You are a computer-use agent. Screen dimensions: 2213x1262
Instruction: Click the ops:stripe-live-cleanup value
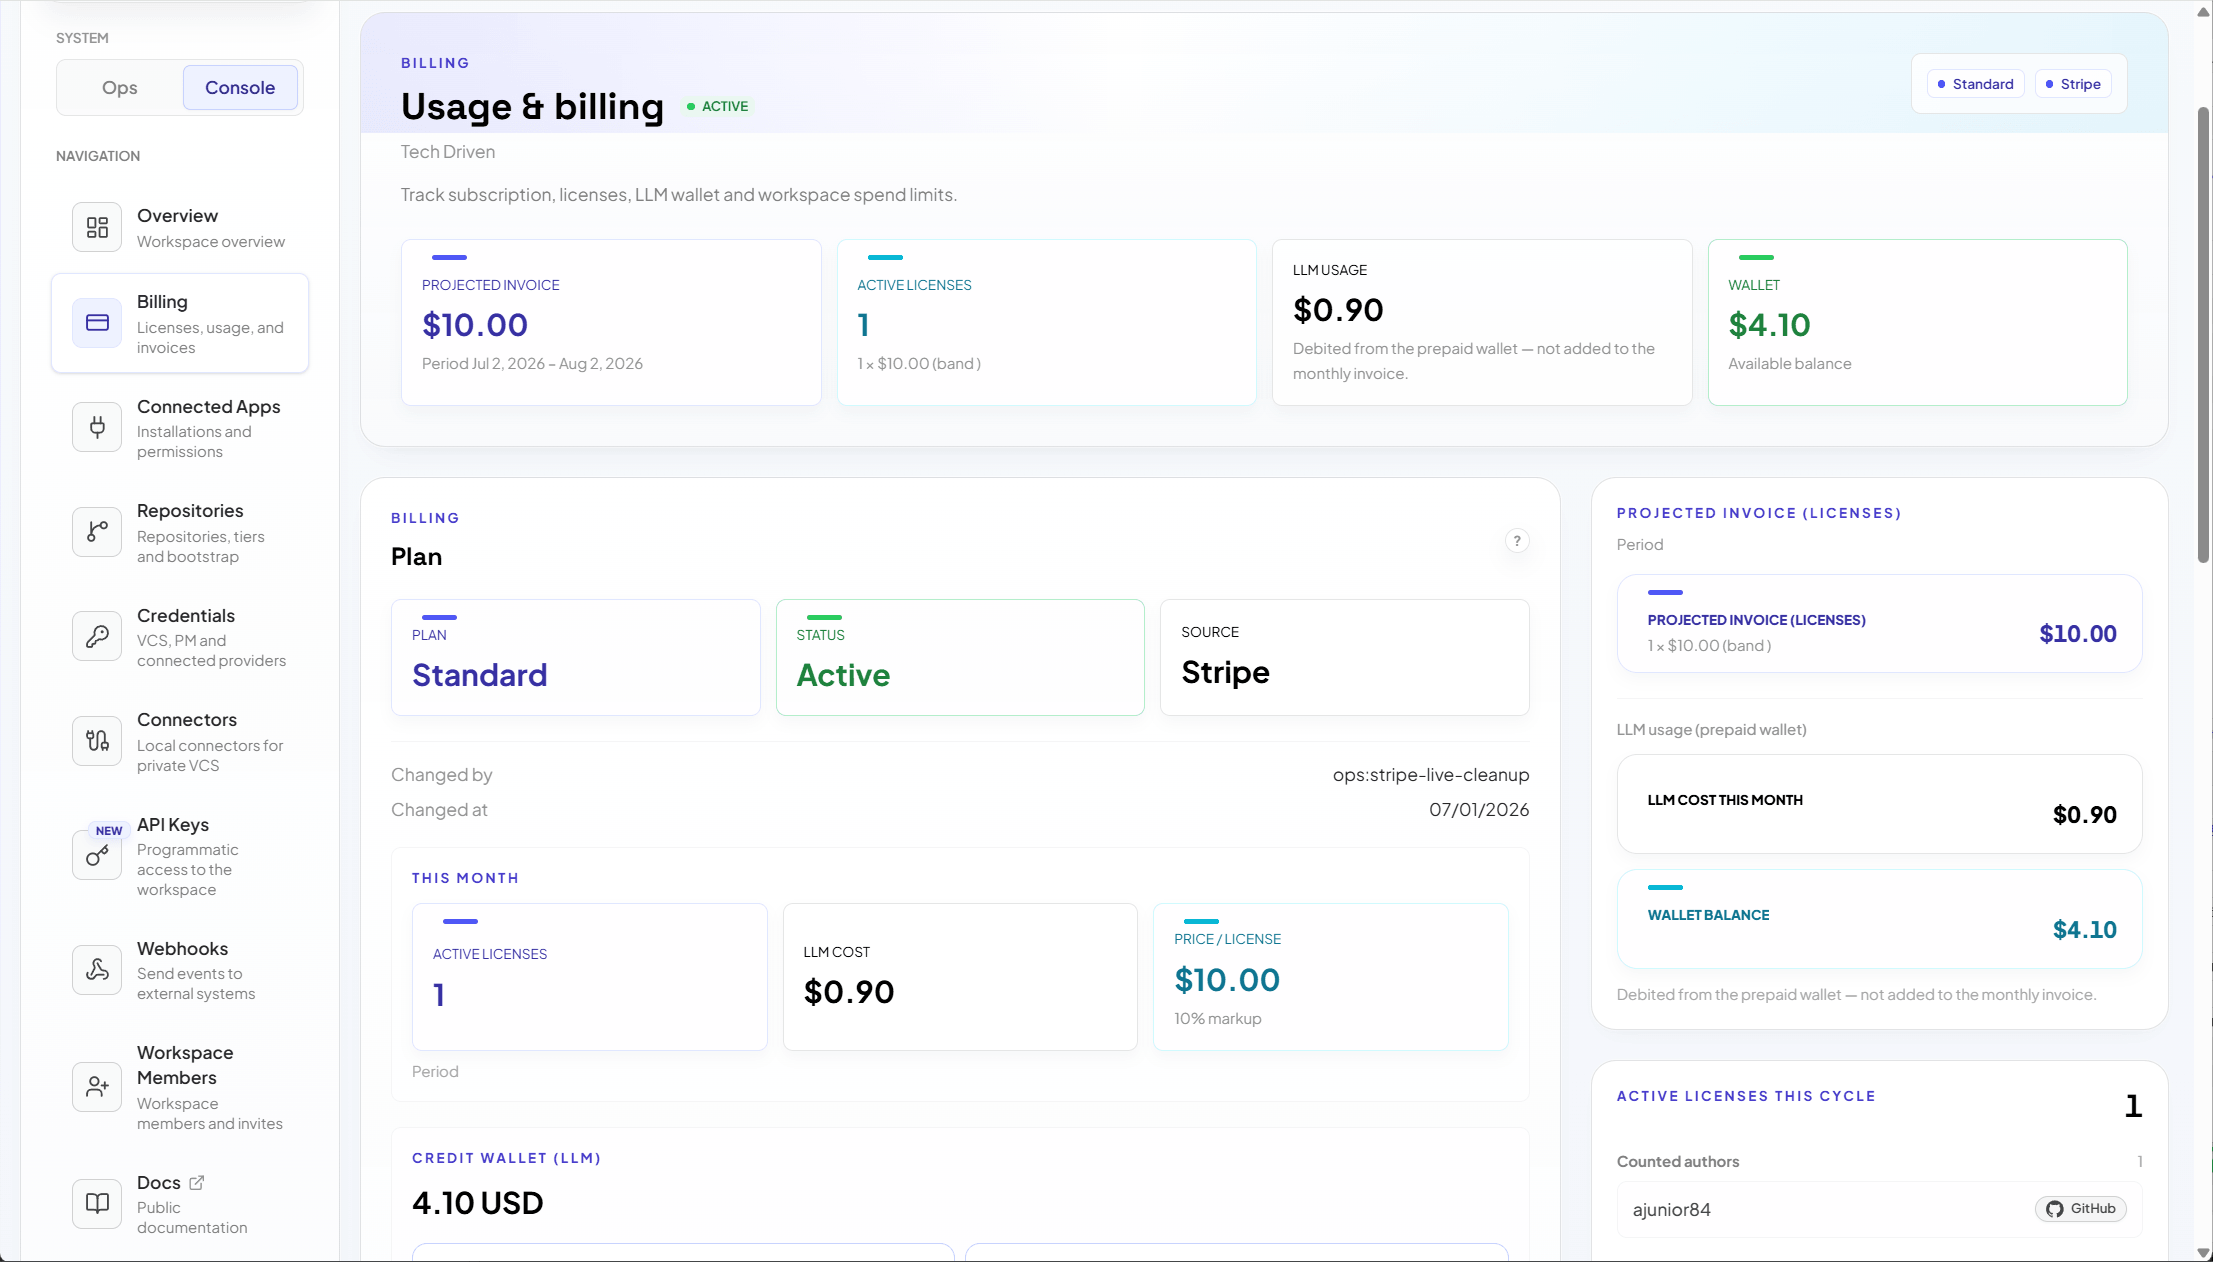click(x=1430, y=775)
